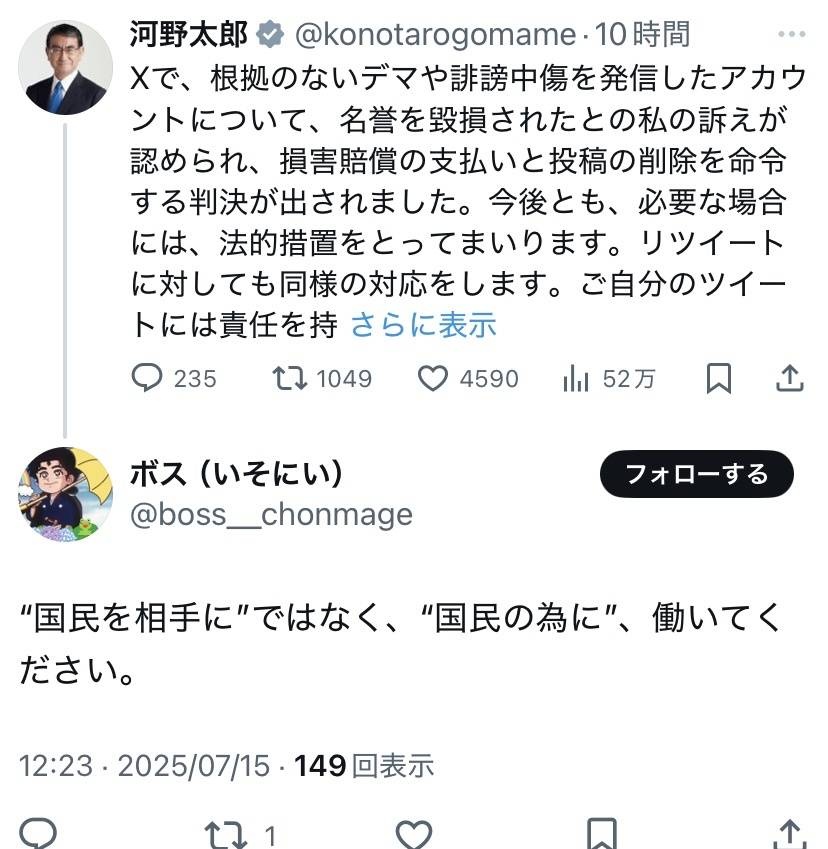Like 河野太郎's post with 4590 likes
Viewport: 828px width, 849px height.
pos(432,379)
